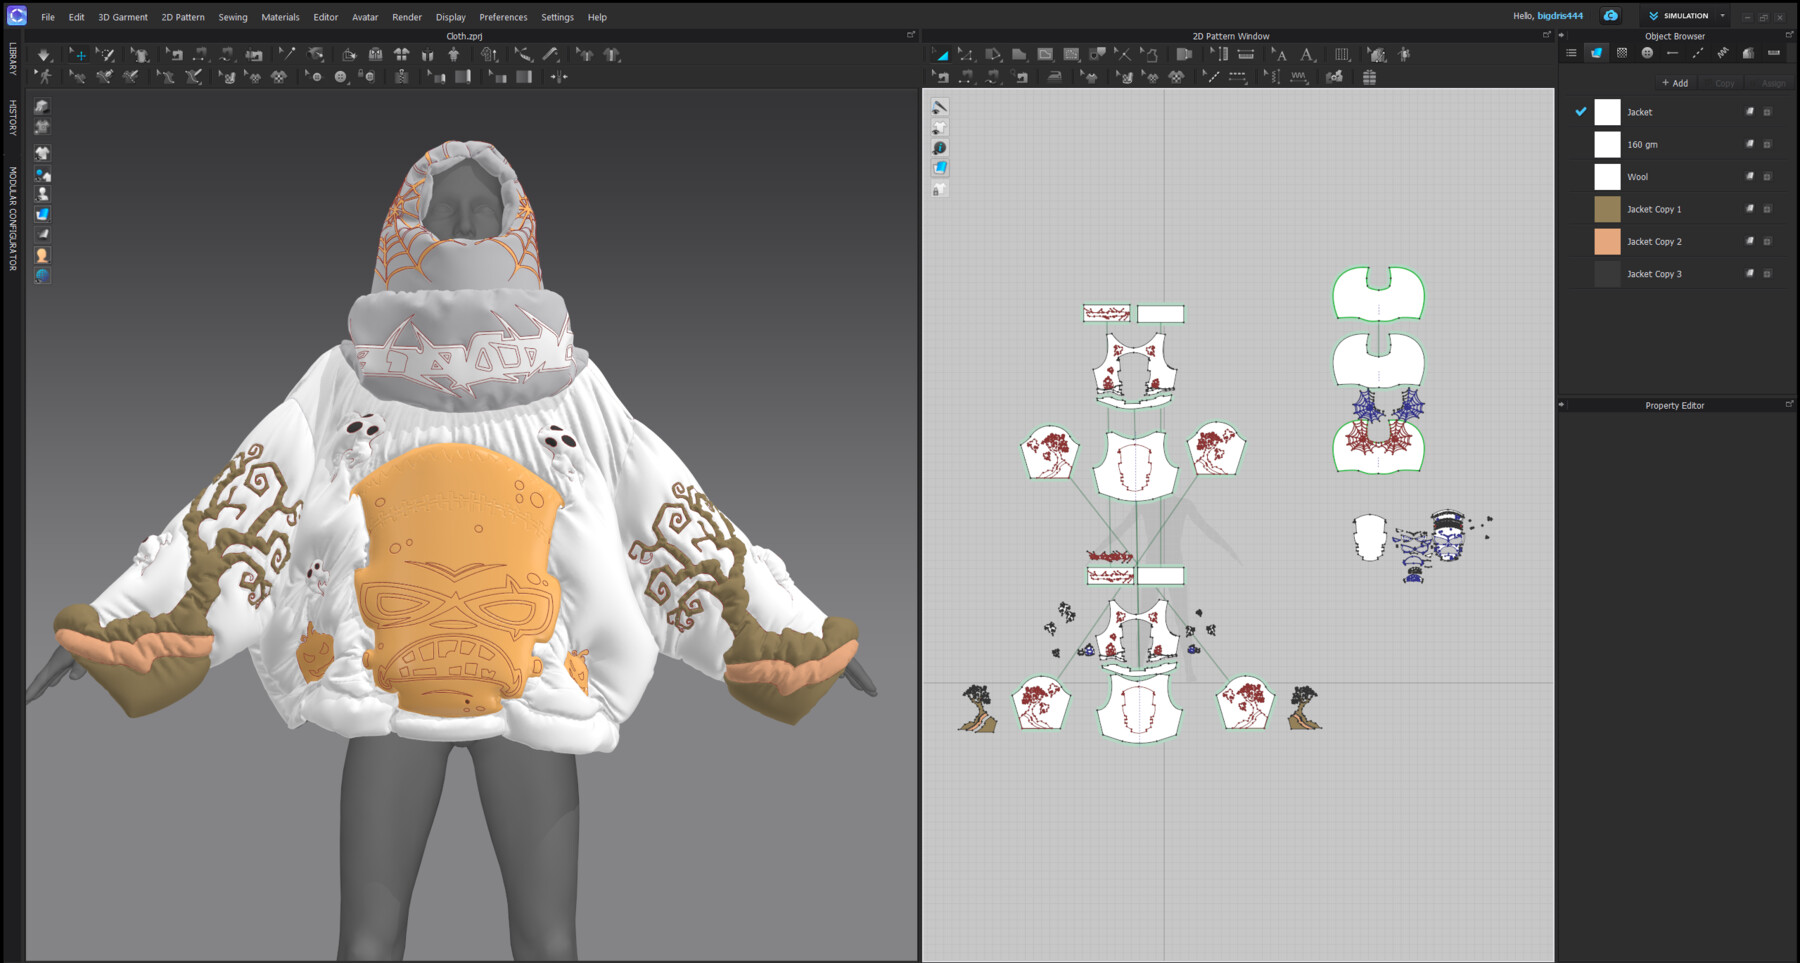Open the Sewing menu

coord(232,17)
